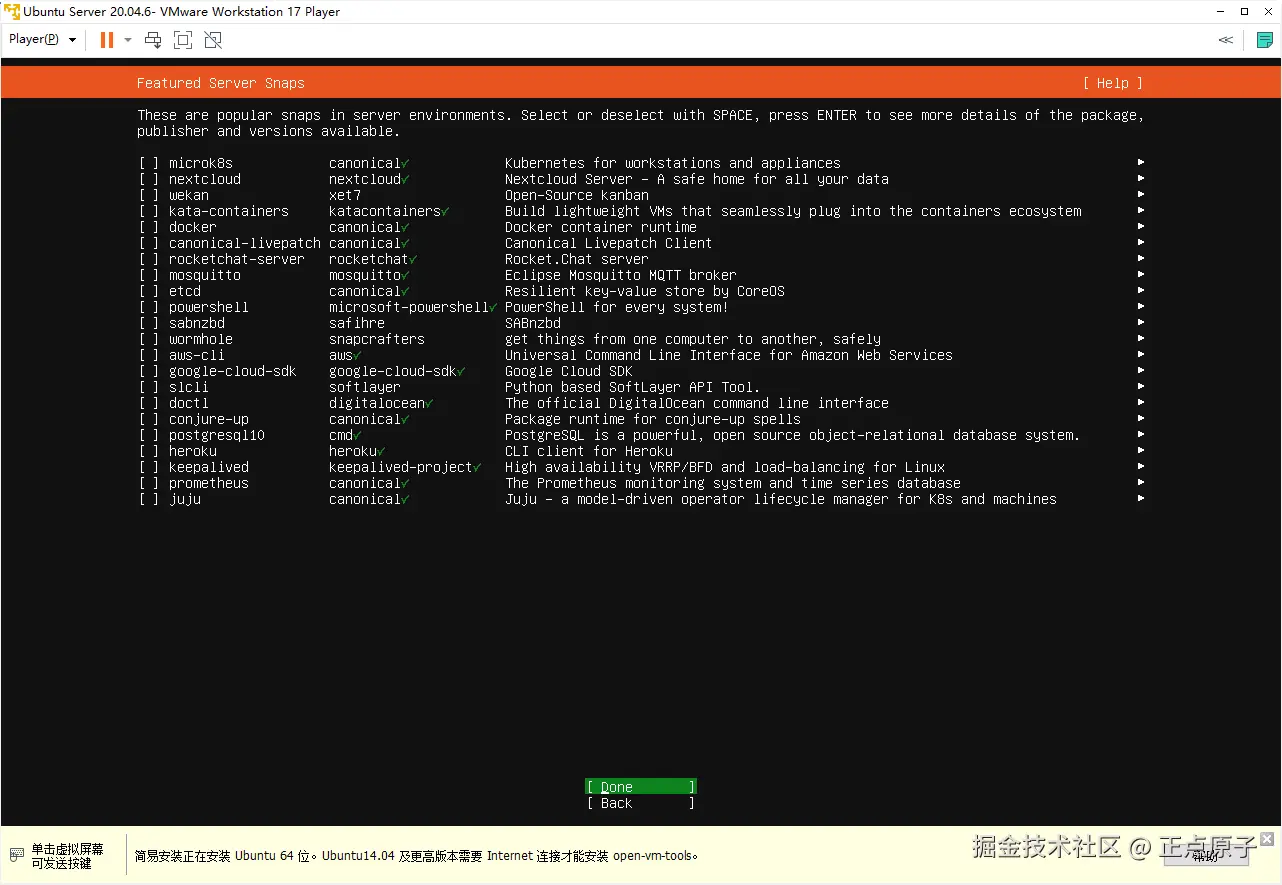Click description 'Google Cloud SDK'
The width and height of the screenshot is (1282, 885).
569,371
